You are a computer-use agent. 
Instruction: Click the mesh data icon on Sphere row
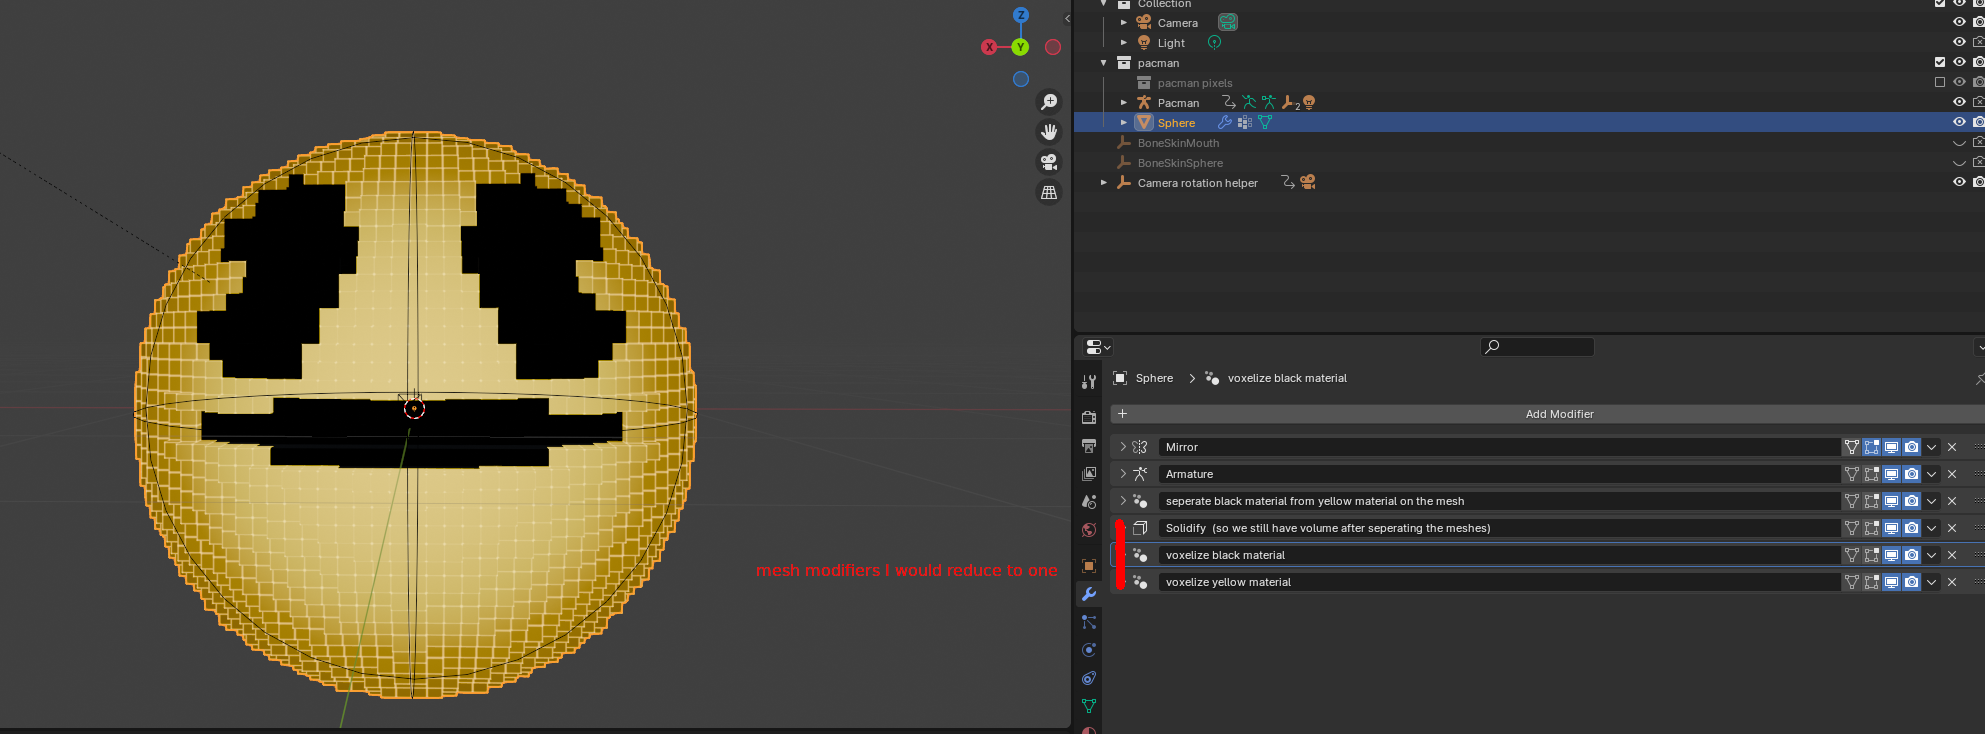tap(1265, 122)
